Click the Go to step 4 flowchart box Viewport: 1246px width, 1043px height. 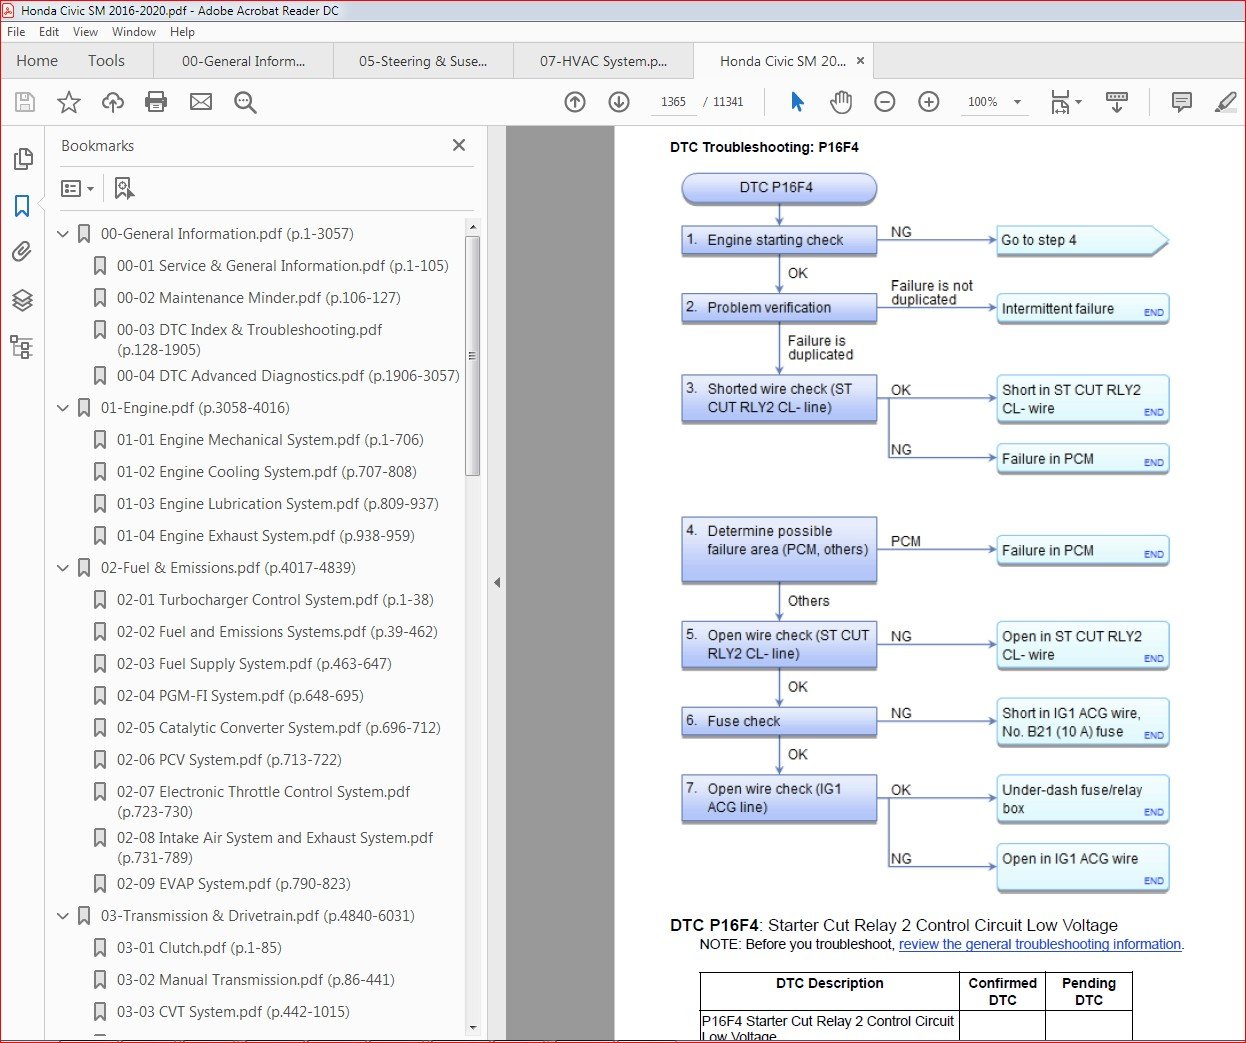(x=1082, y=240)
